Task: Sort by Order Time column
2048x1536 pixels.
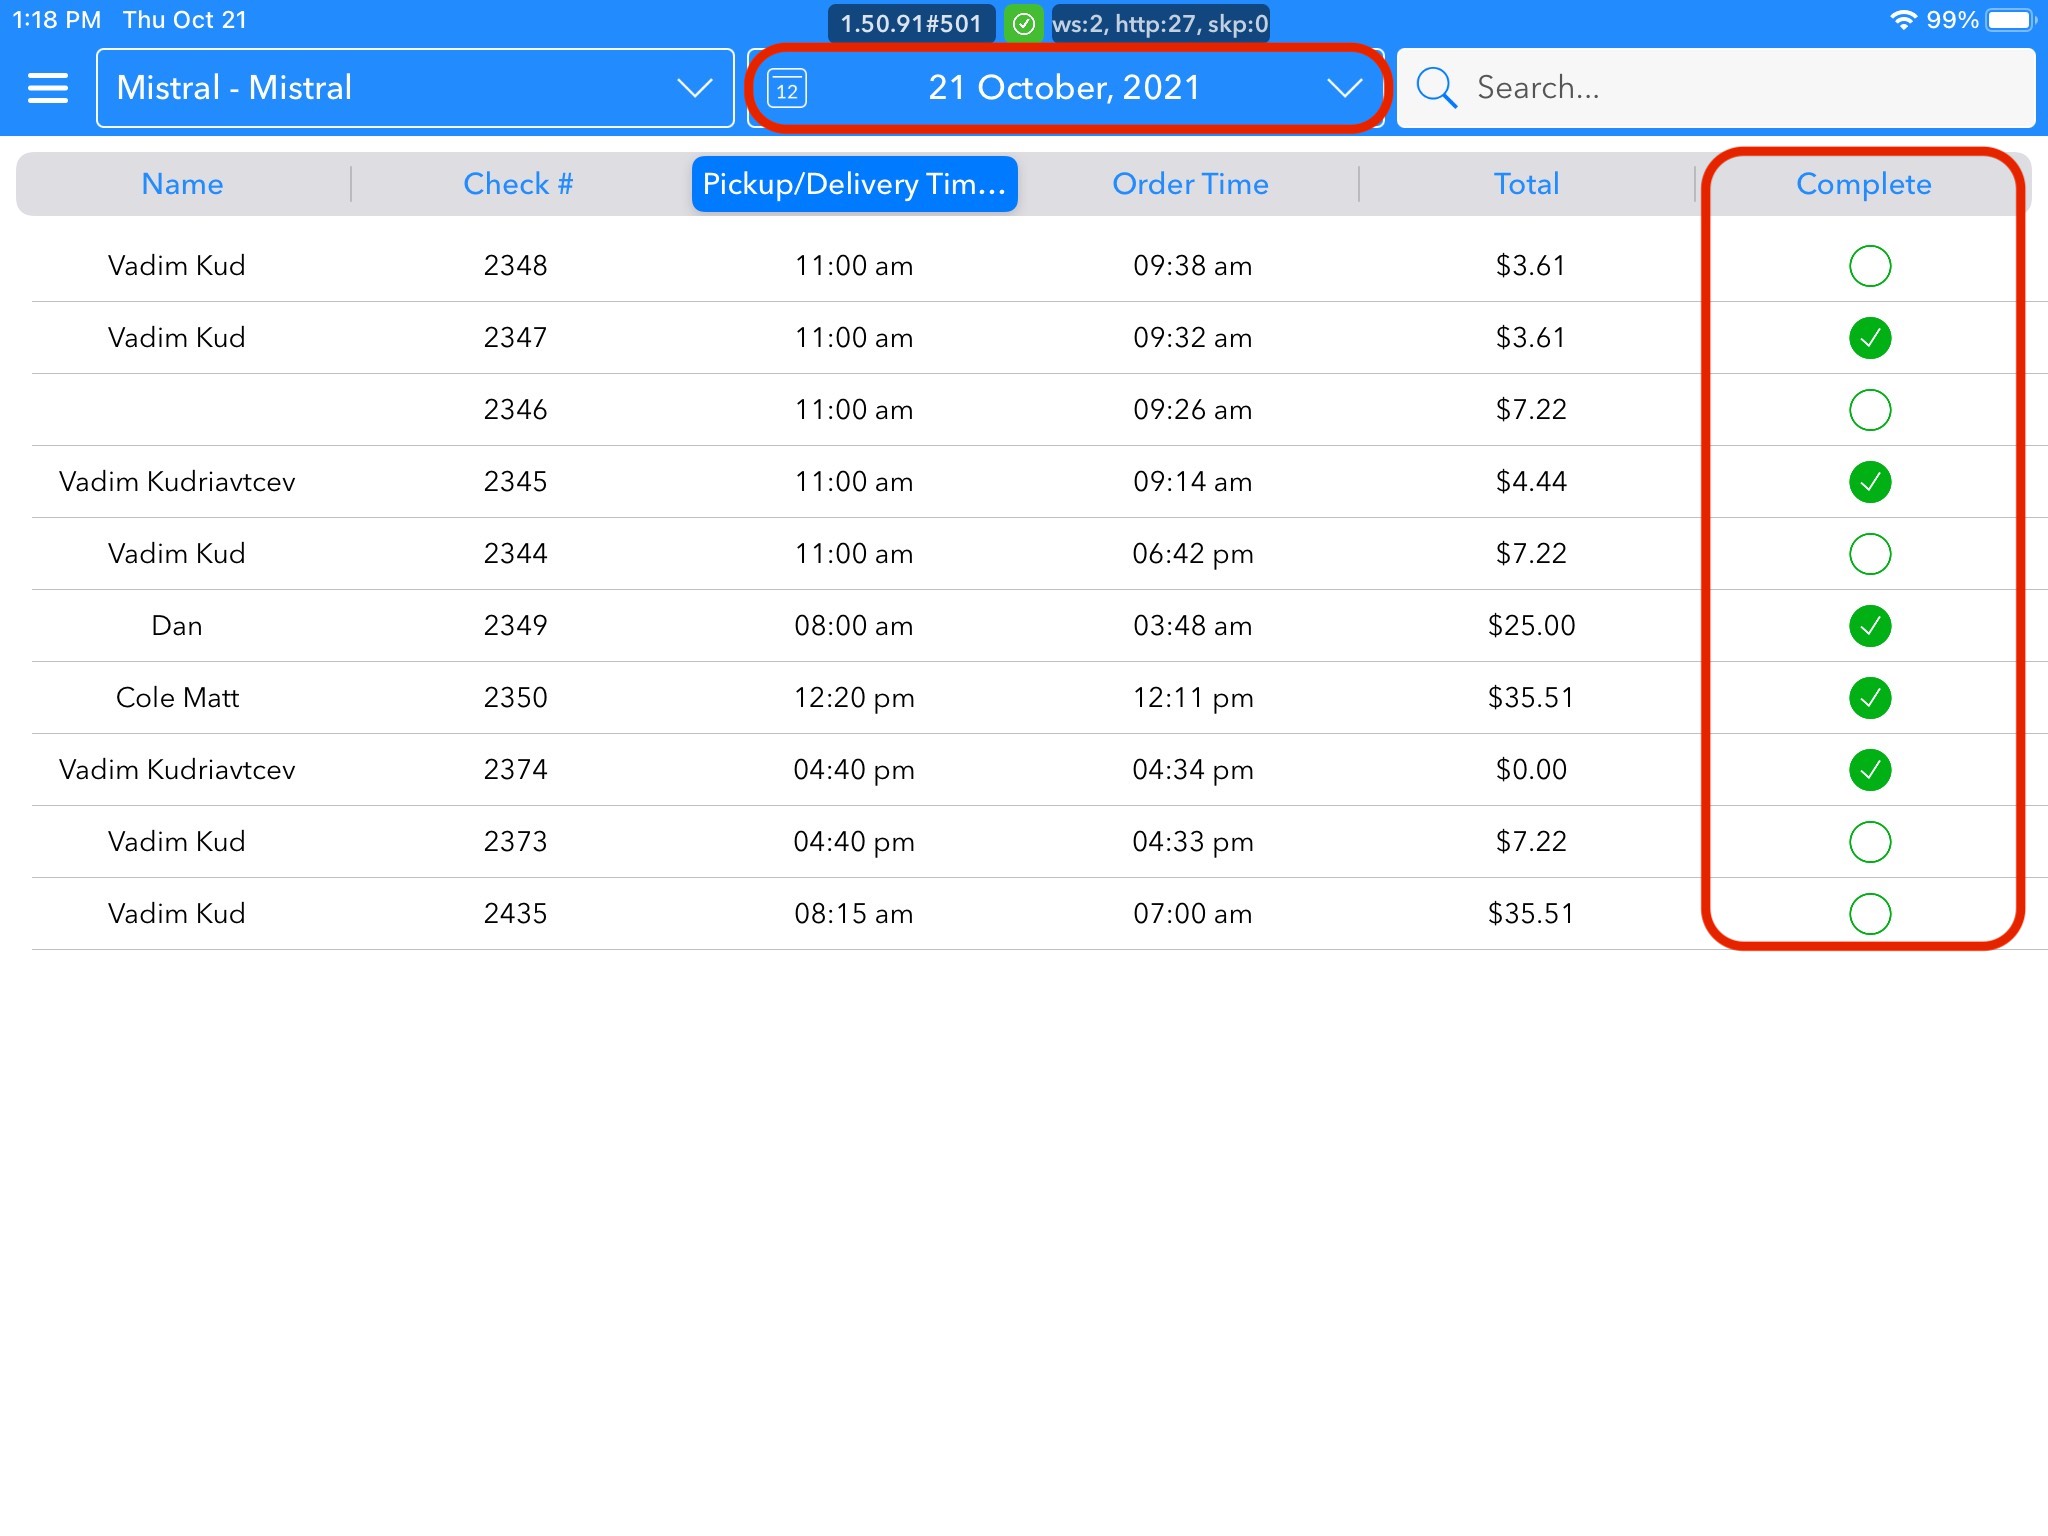Action: pyautogui.click(x=1190, y=184)
